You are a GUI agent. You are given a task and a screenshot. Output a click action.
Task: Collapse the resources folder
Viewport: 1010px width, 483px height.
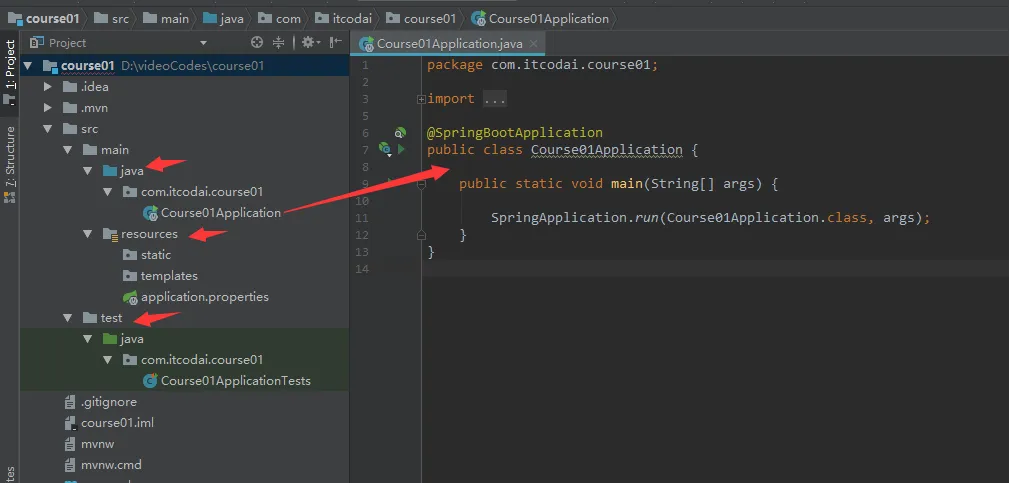[88, 234]
